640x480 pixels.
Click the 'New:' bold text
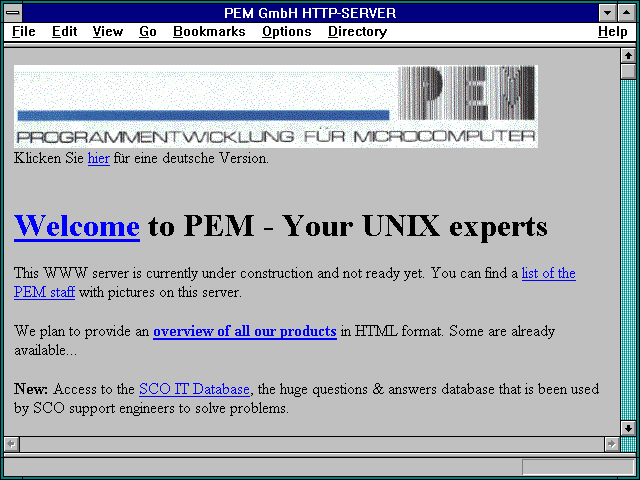pos(31,389)
